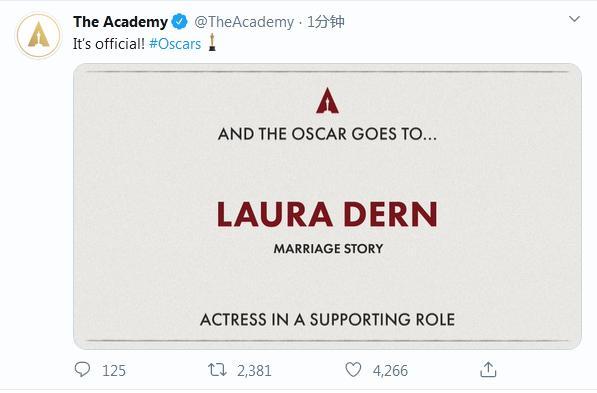Click the reply speech bubble icon
This screenshot has width=597, height=393.
[x=82, y=369]
